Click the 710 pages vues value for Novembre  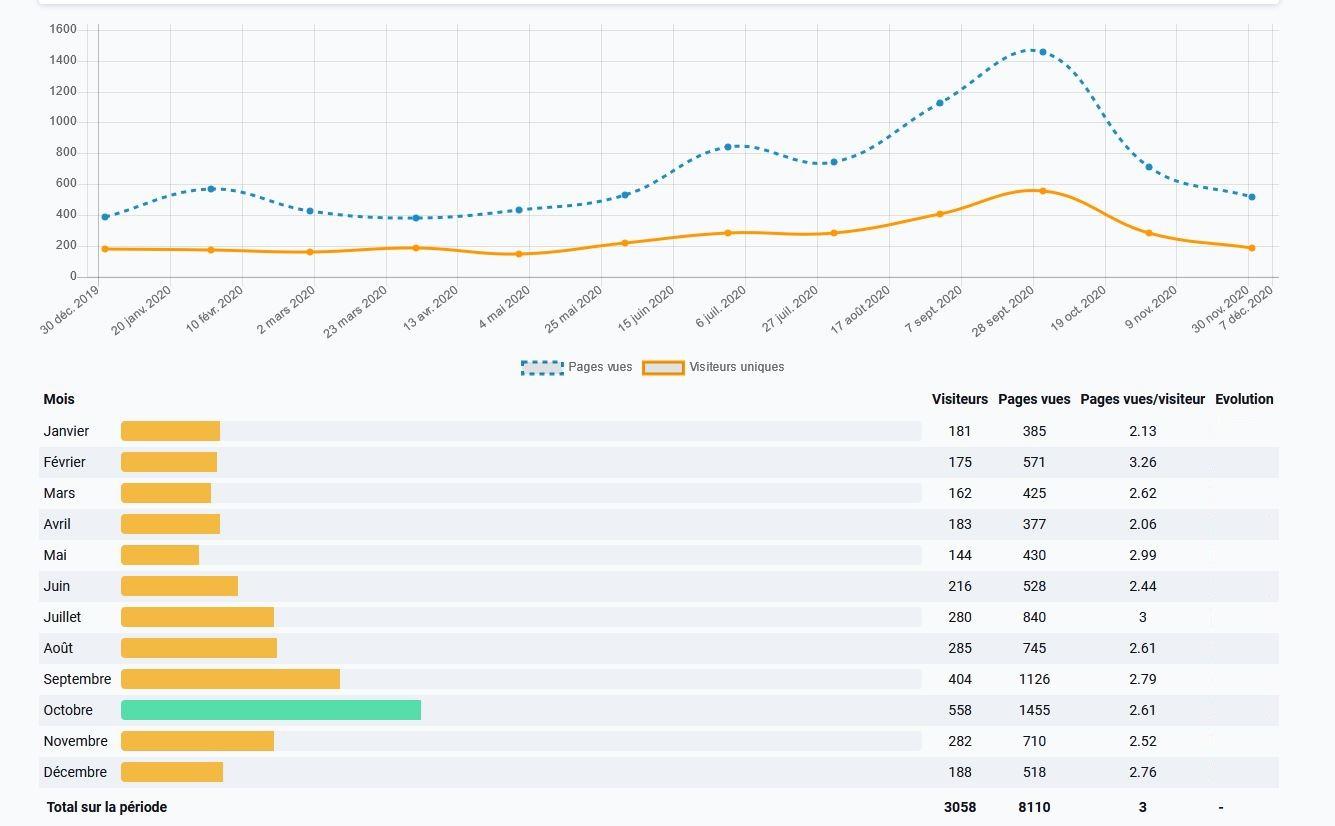tap(1034, 741)
